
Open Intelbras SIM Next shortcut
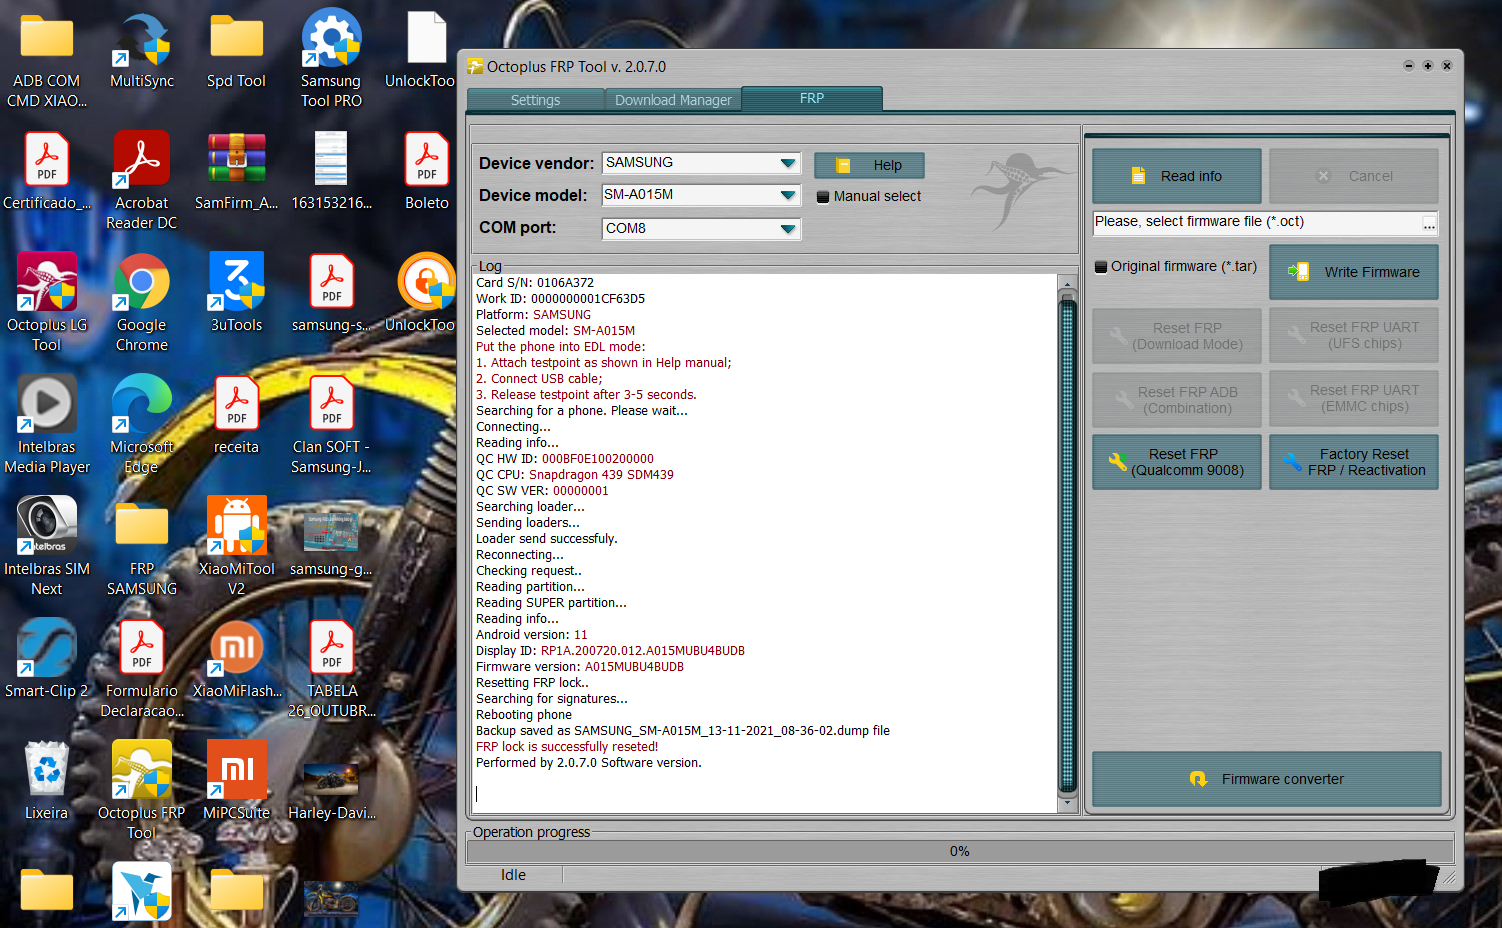47,548
